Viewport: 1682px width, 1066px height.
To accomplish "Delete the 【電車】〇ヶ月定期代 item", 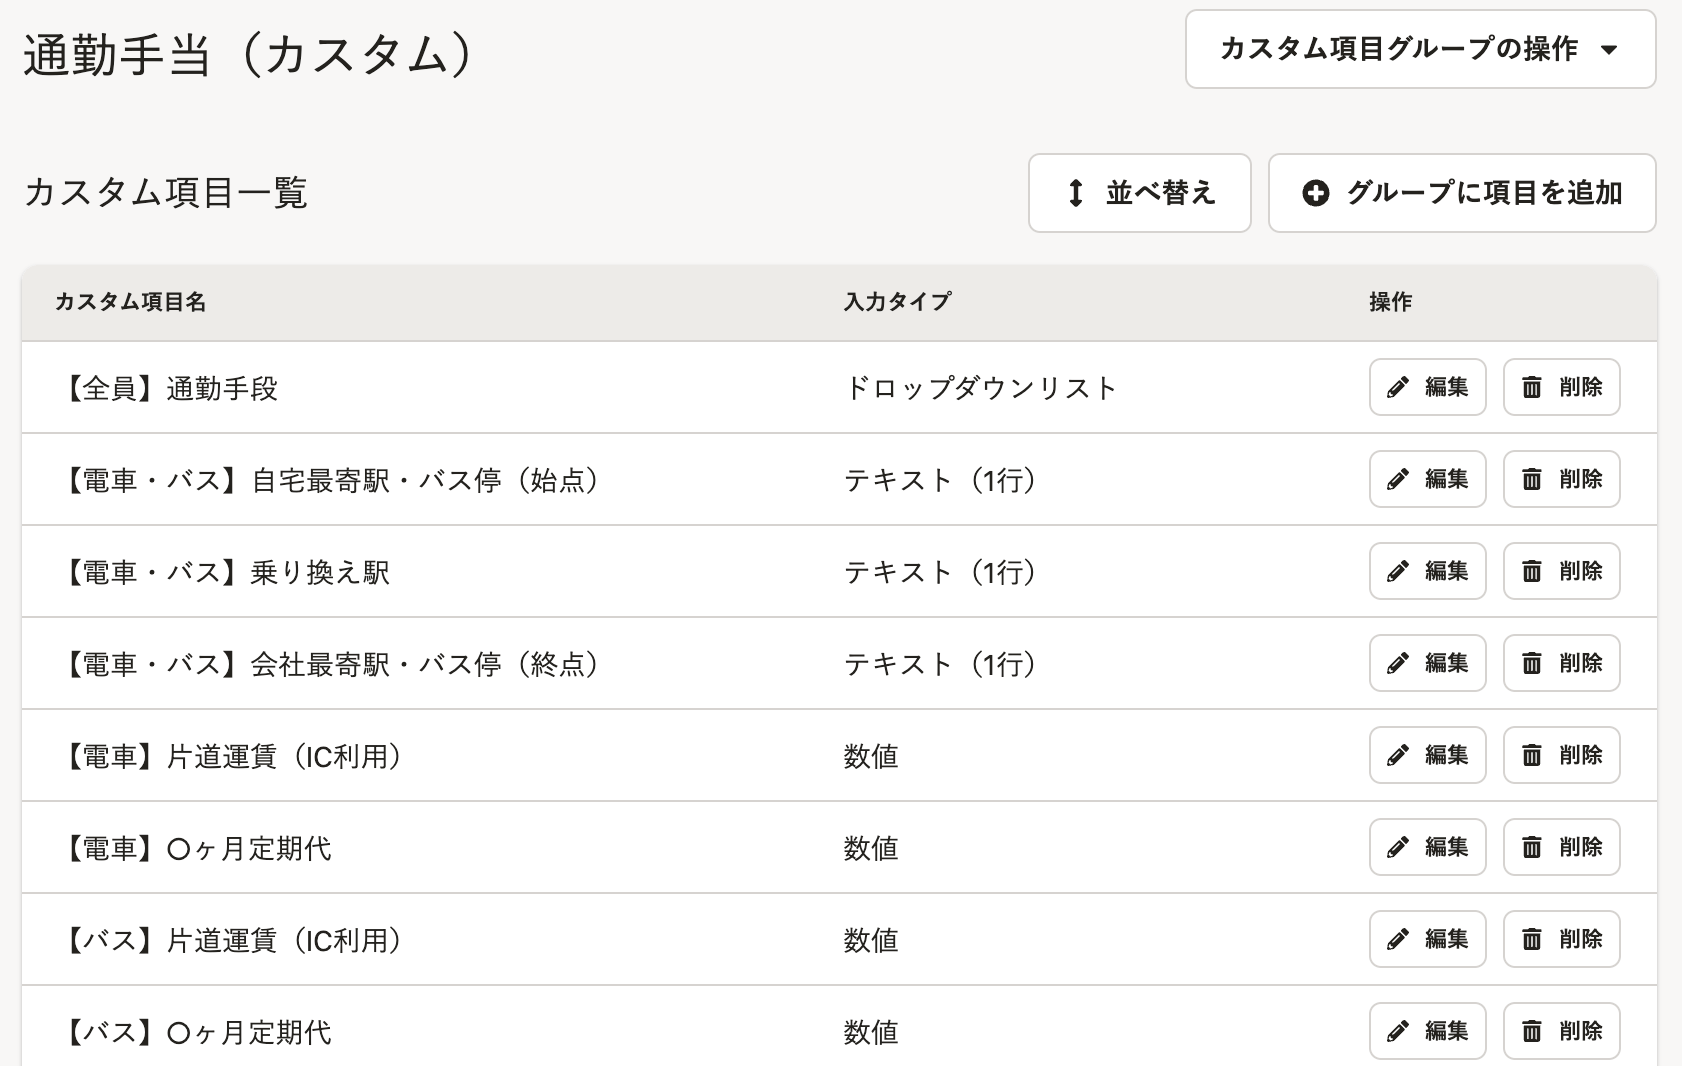I will (1561, 847).
